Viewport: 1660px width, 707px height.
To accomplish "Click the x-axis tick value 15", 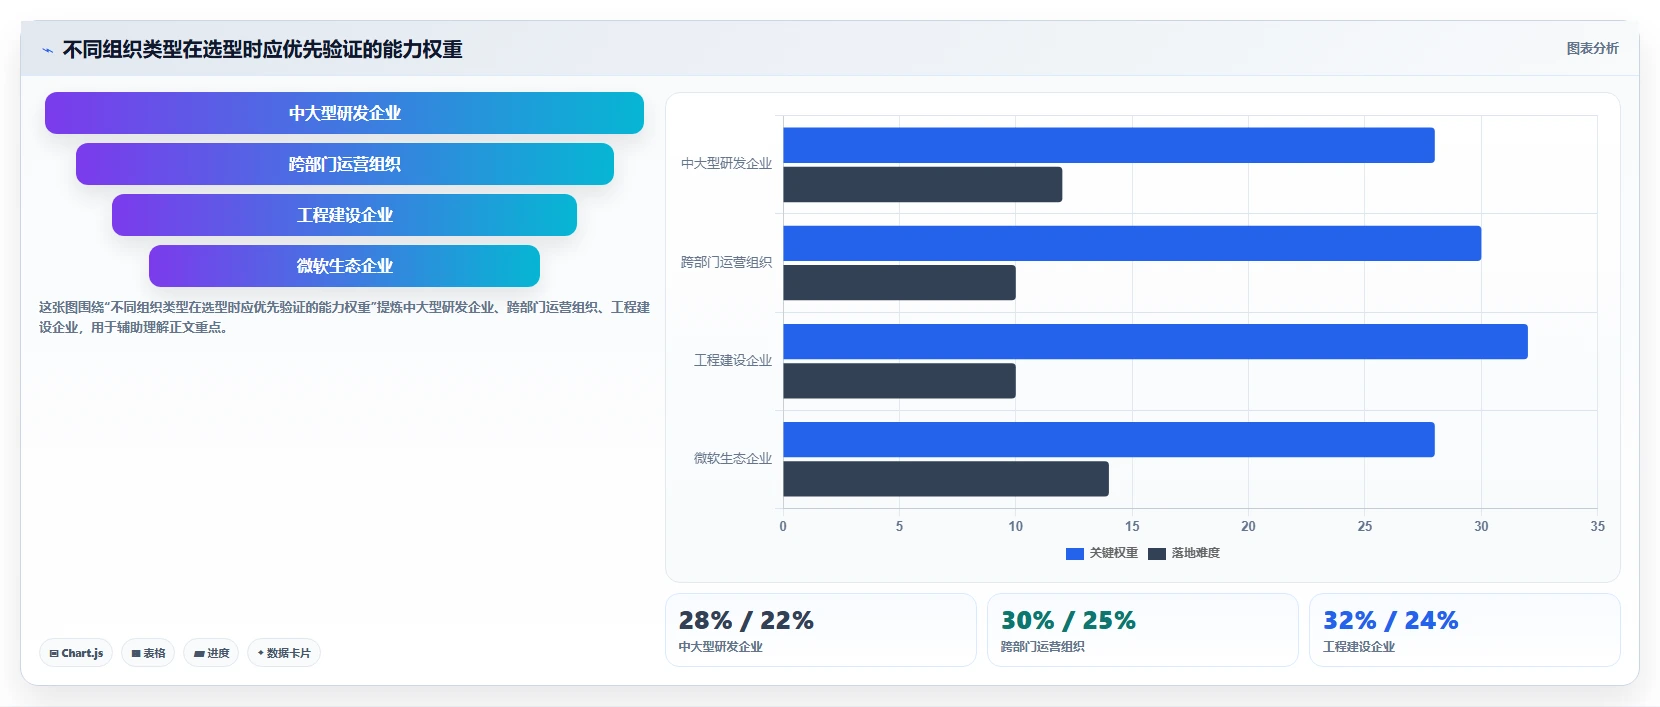I will click(x=1132, y=526).
